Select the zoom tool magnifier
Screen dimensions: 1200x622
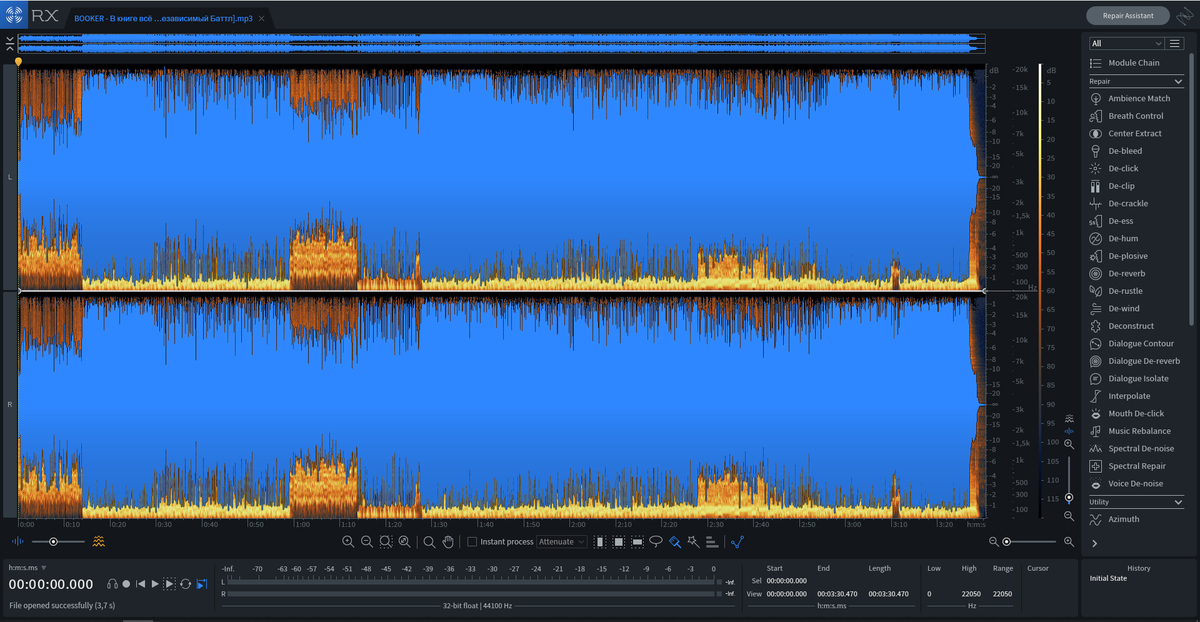coord(429,541)
